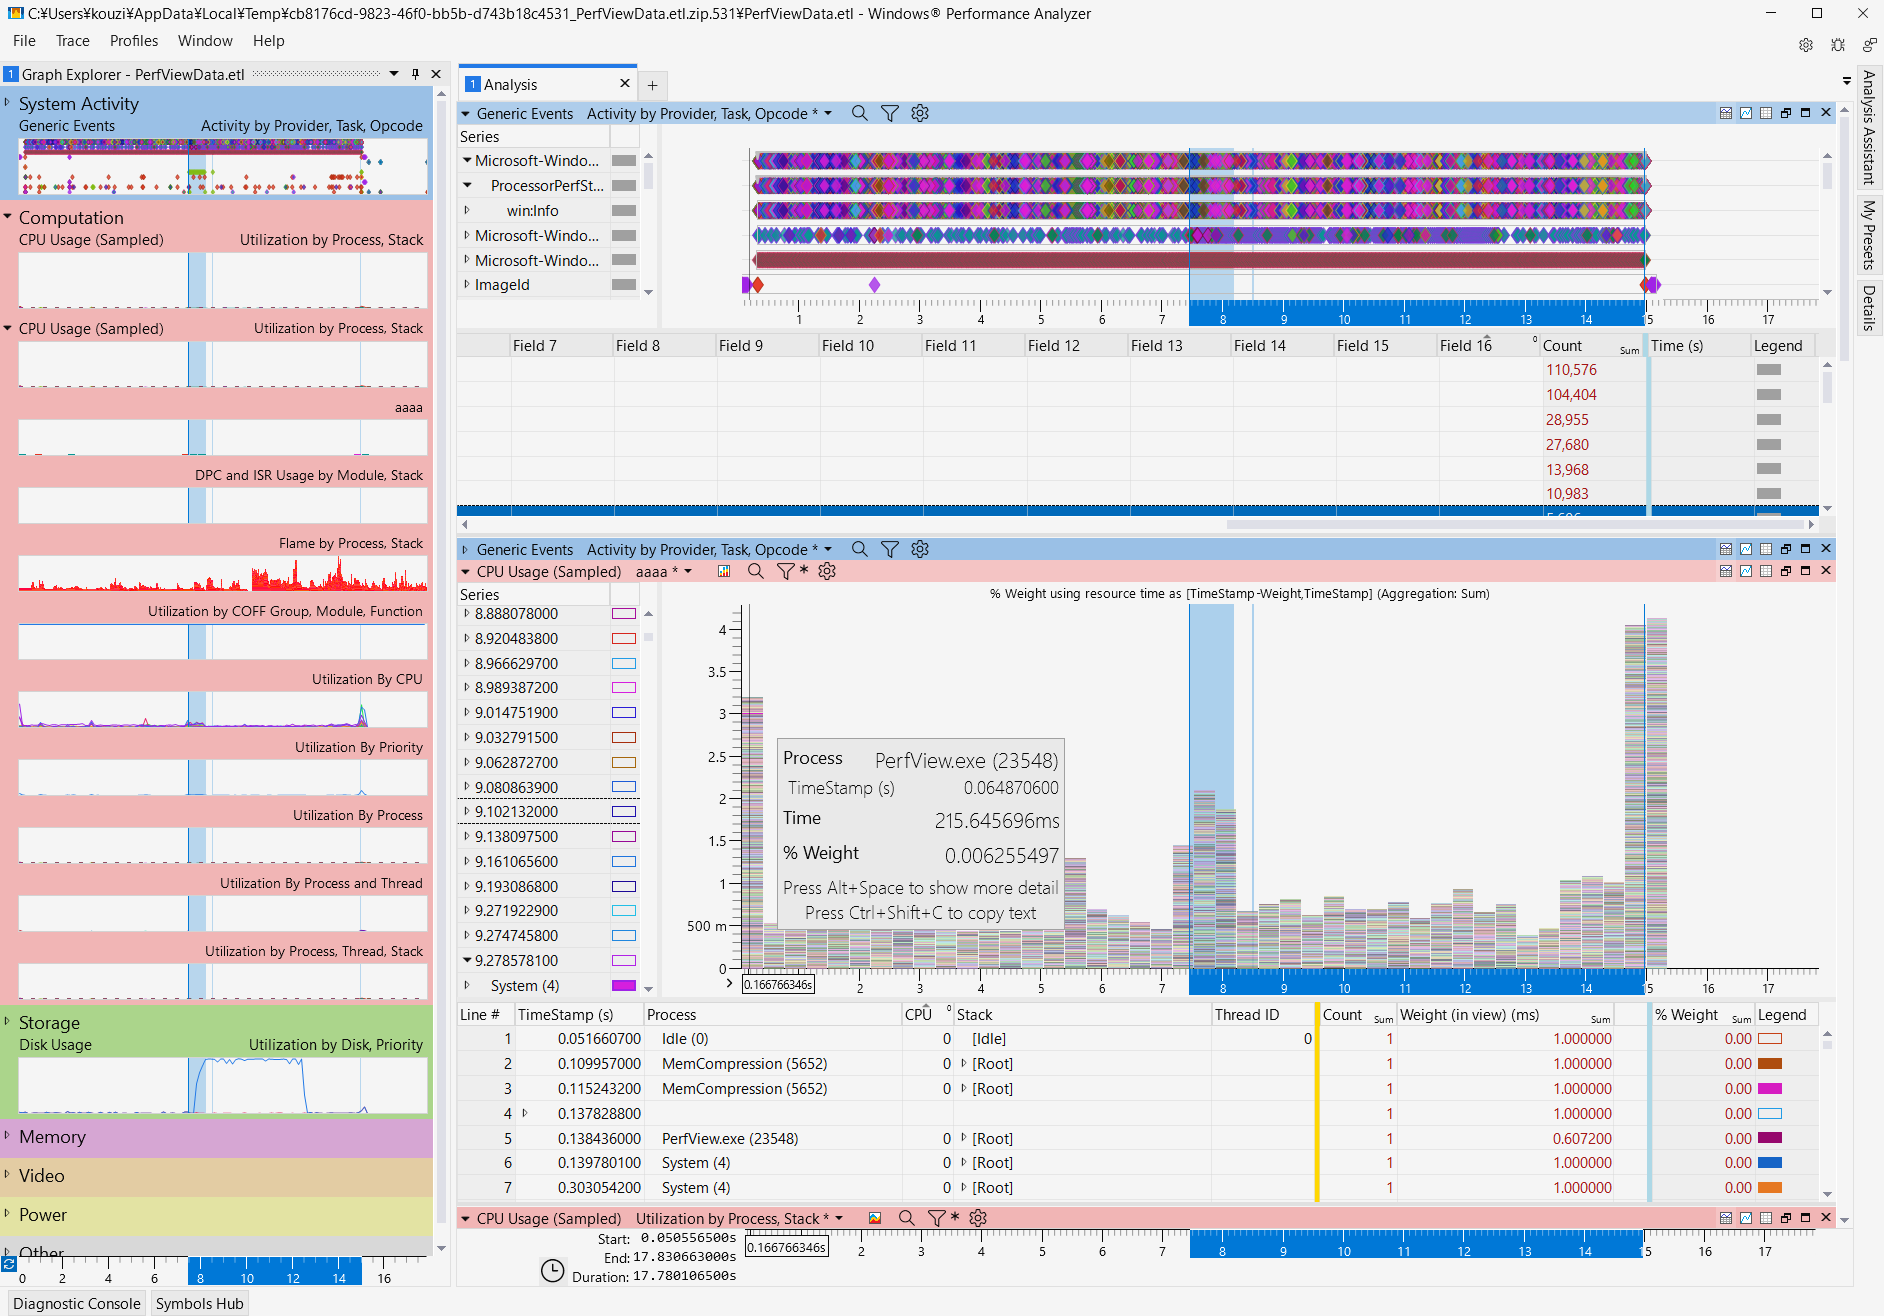Toggle auto-hide pin on the Graph Explorer panel
1884x1316 pixels.
click(415, 73)
